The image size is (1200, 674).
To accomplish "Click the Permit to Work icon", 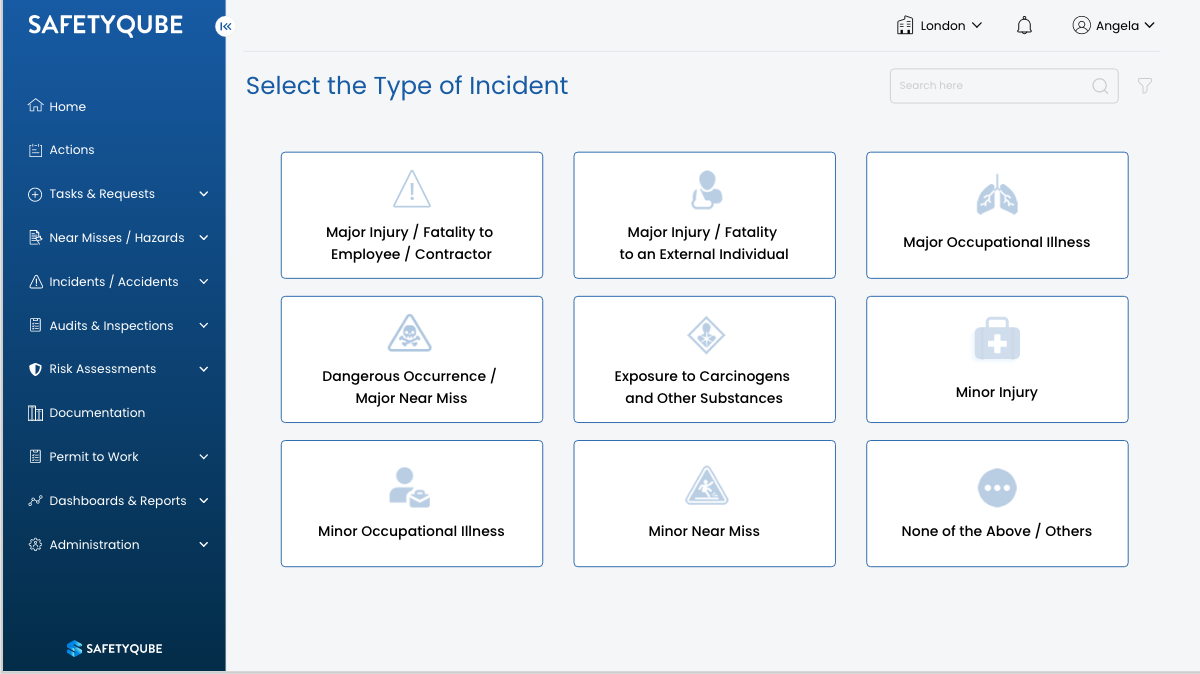I will [x=36, y=457].
